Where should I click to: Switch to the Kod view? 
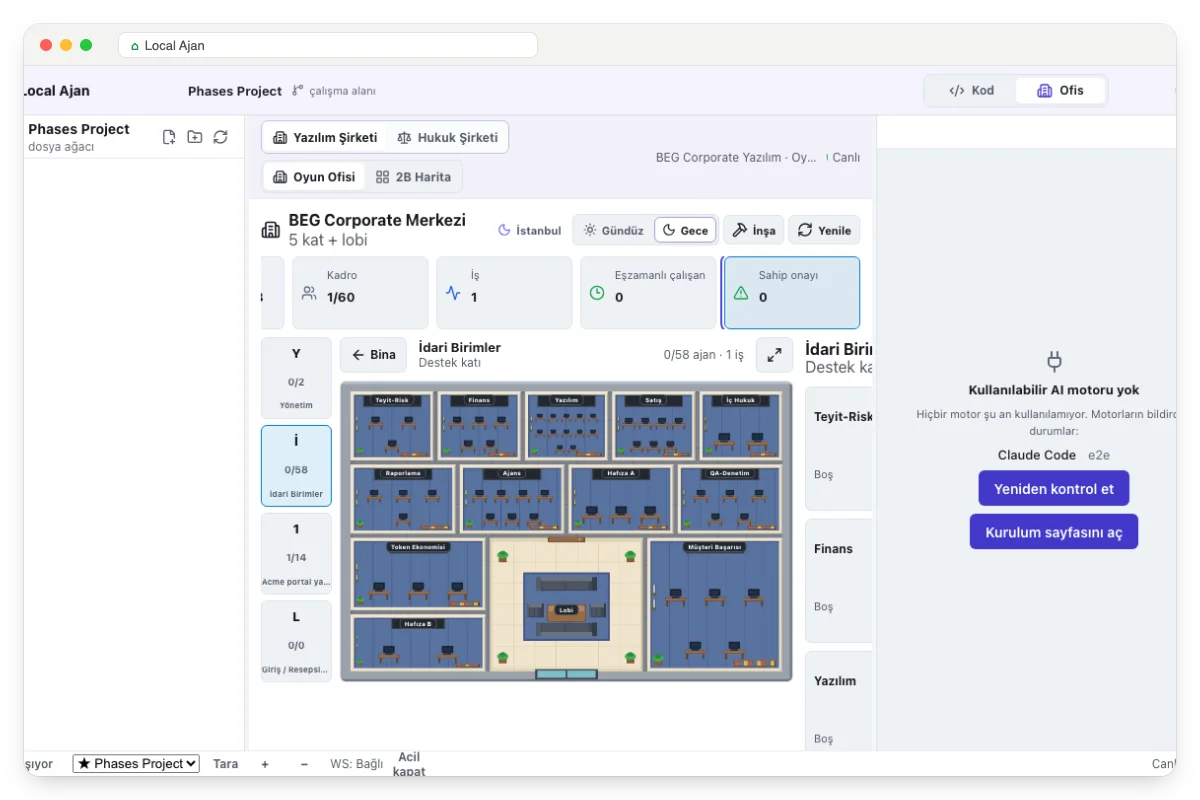pos(972,90)
